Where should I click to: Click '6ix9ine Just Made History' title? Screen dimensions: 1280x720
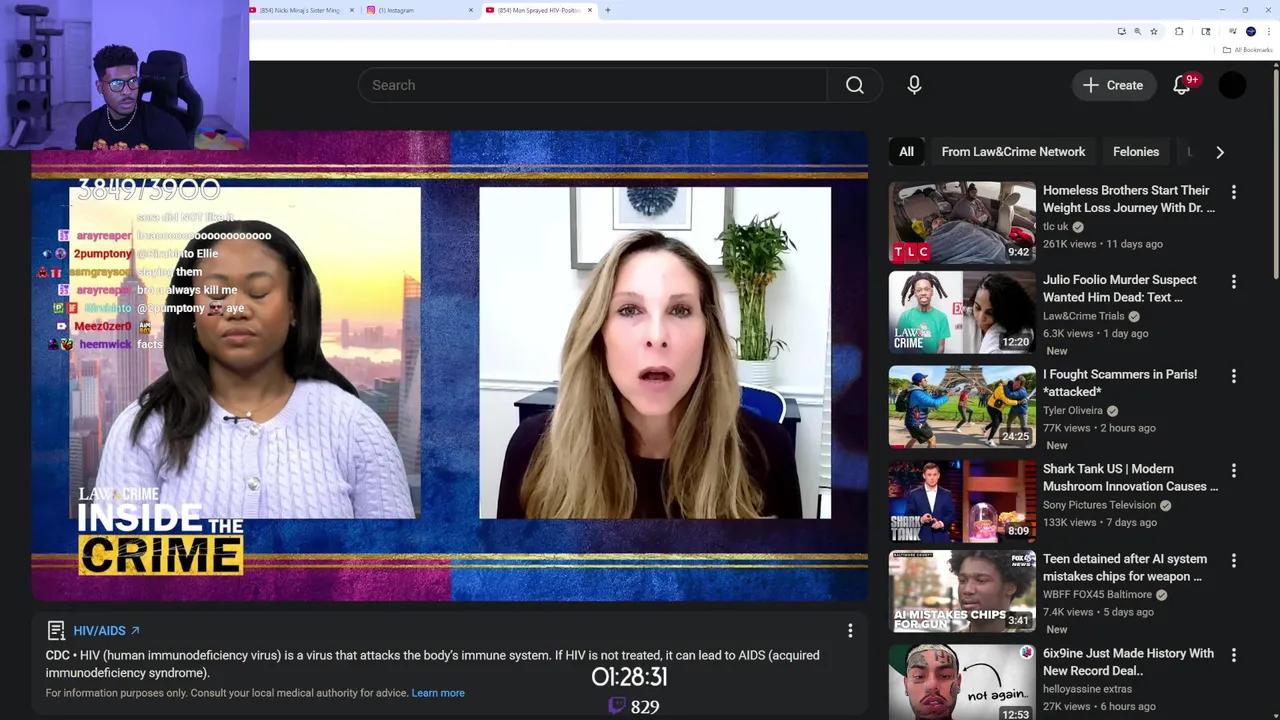tap(1128, 662)
